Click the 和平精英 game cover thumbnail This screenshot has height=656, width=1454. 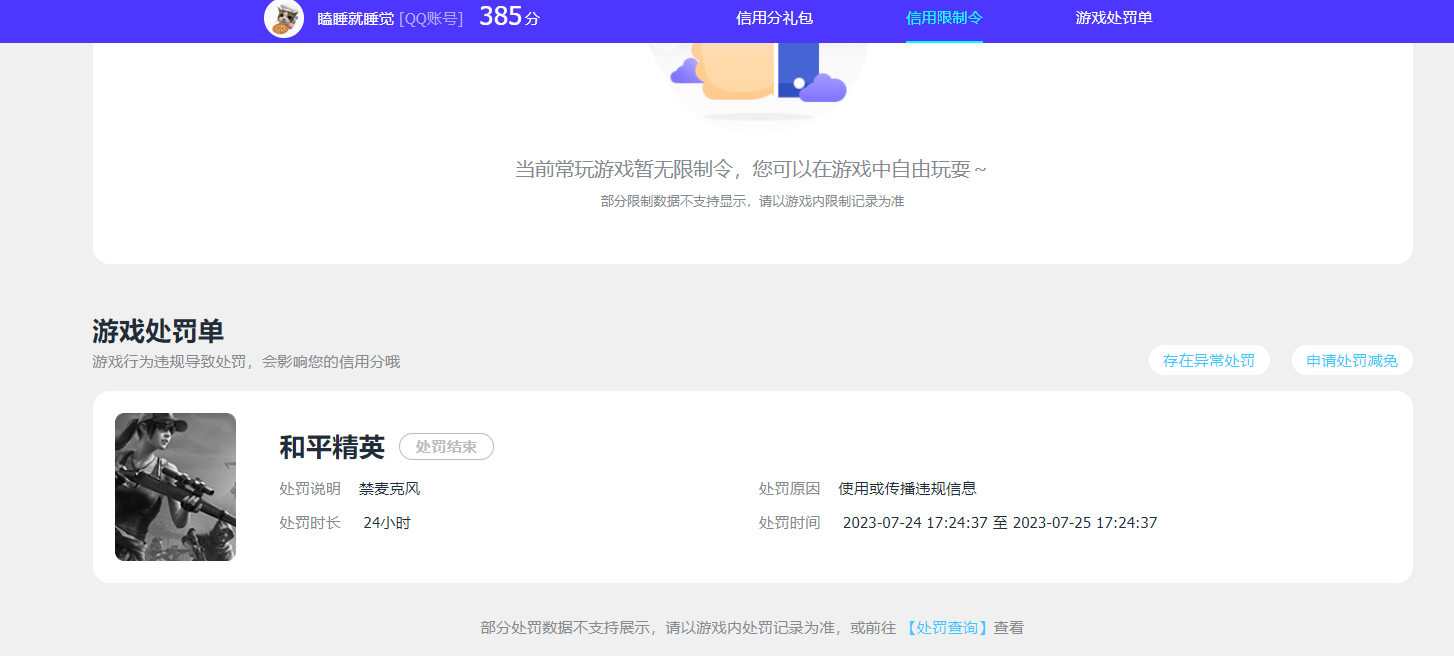click(x=175, y=487)
